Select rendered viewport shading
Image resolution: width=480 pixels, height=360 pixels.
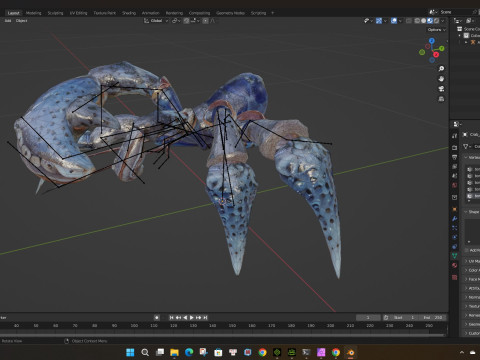click(x=436, y=21)
